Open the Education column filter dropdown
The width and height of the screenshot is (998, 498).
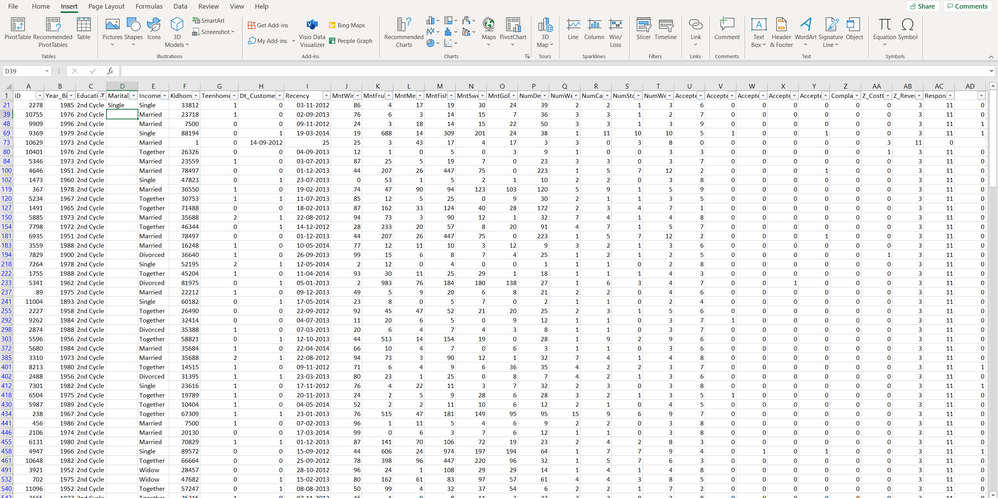[x=102, y=96]
